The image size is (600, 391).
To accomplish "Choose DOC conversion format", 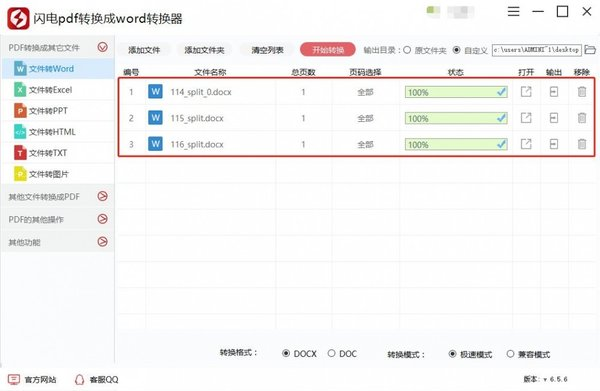I will (331, 353).
